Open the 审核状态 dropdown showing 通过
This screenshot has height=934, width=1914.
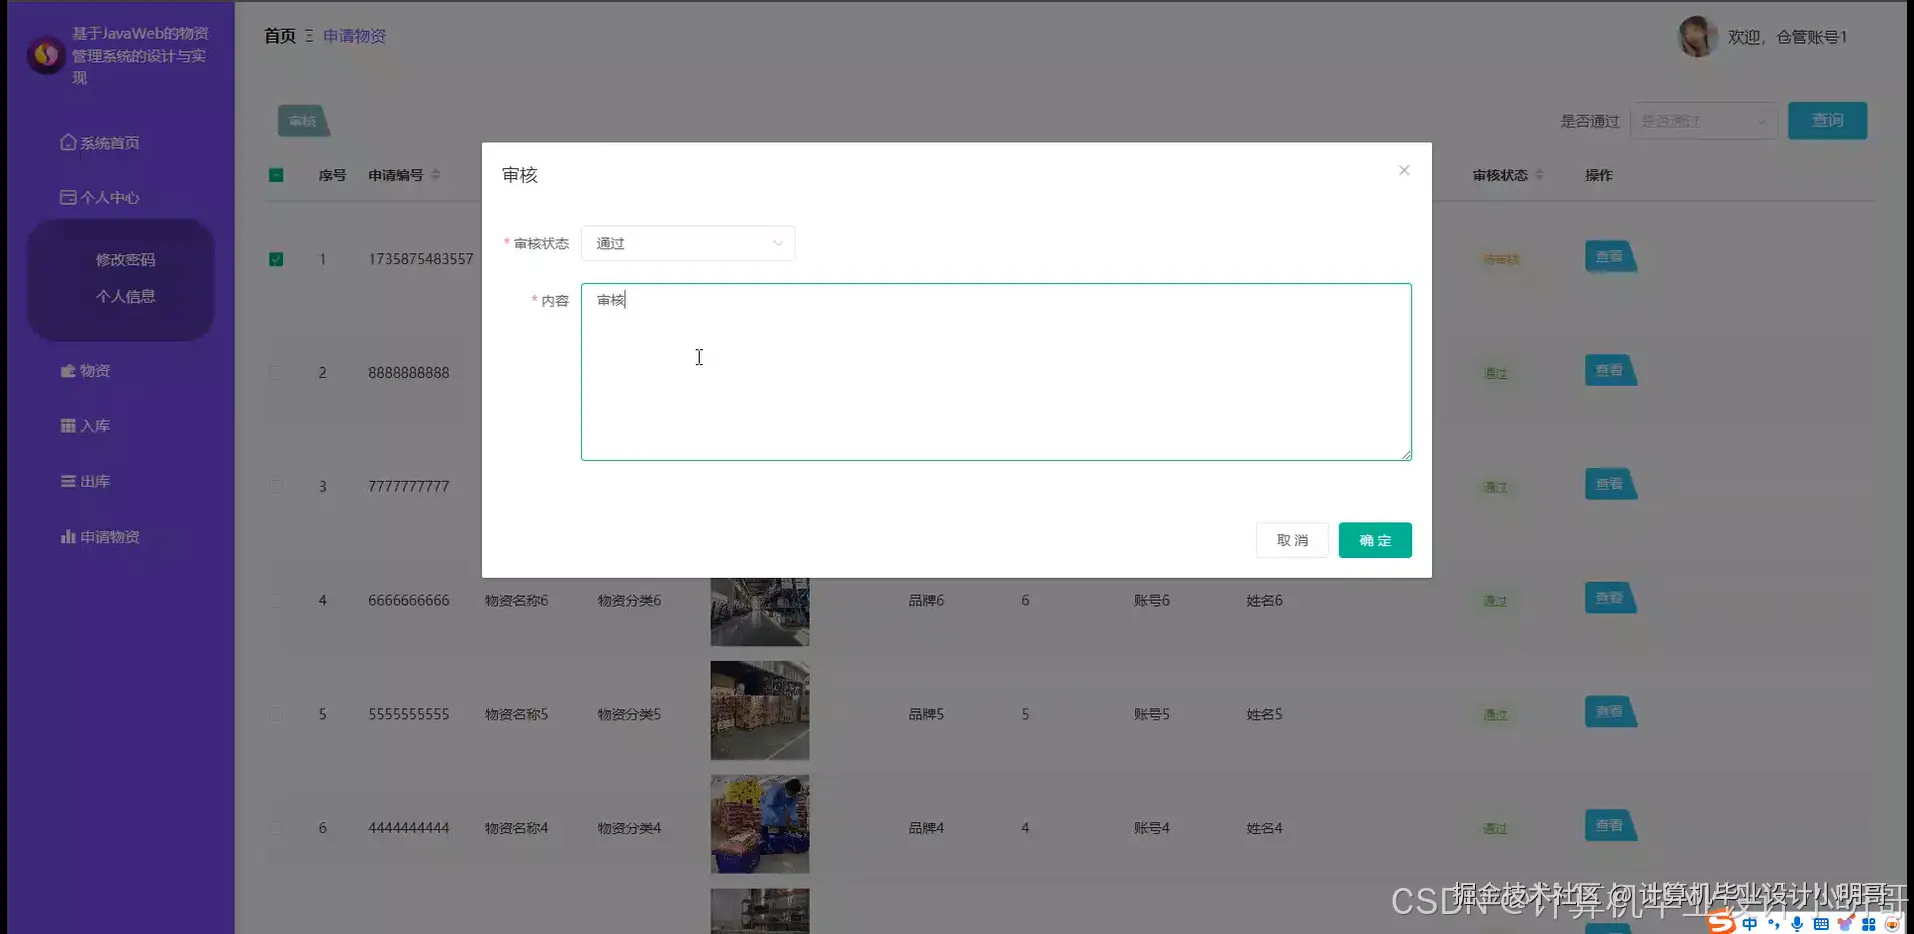tap(688, 243)
